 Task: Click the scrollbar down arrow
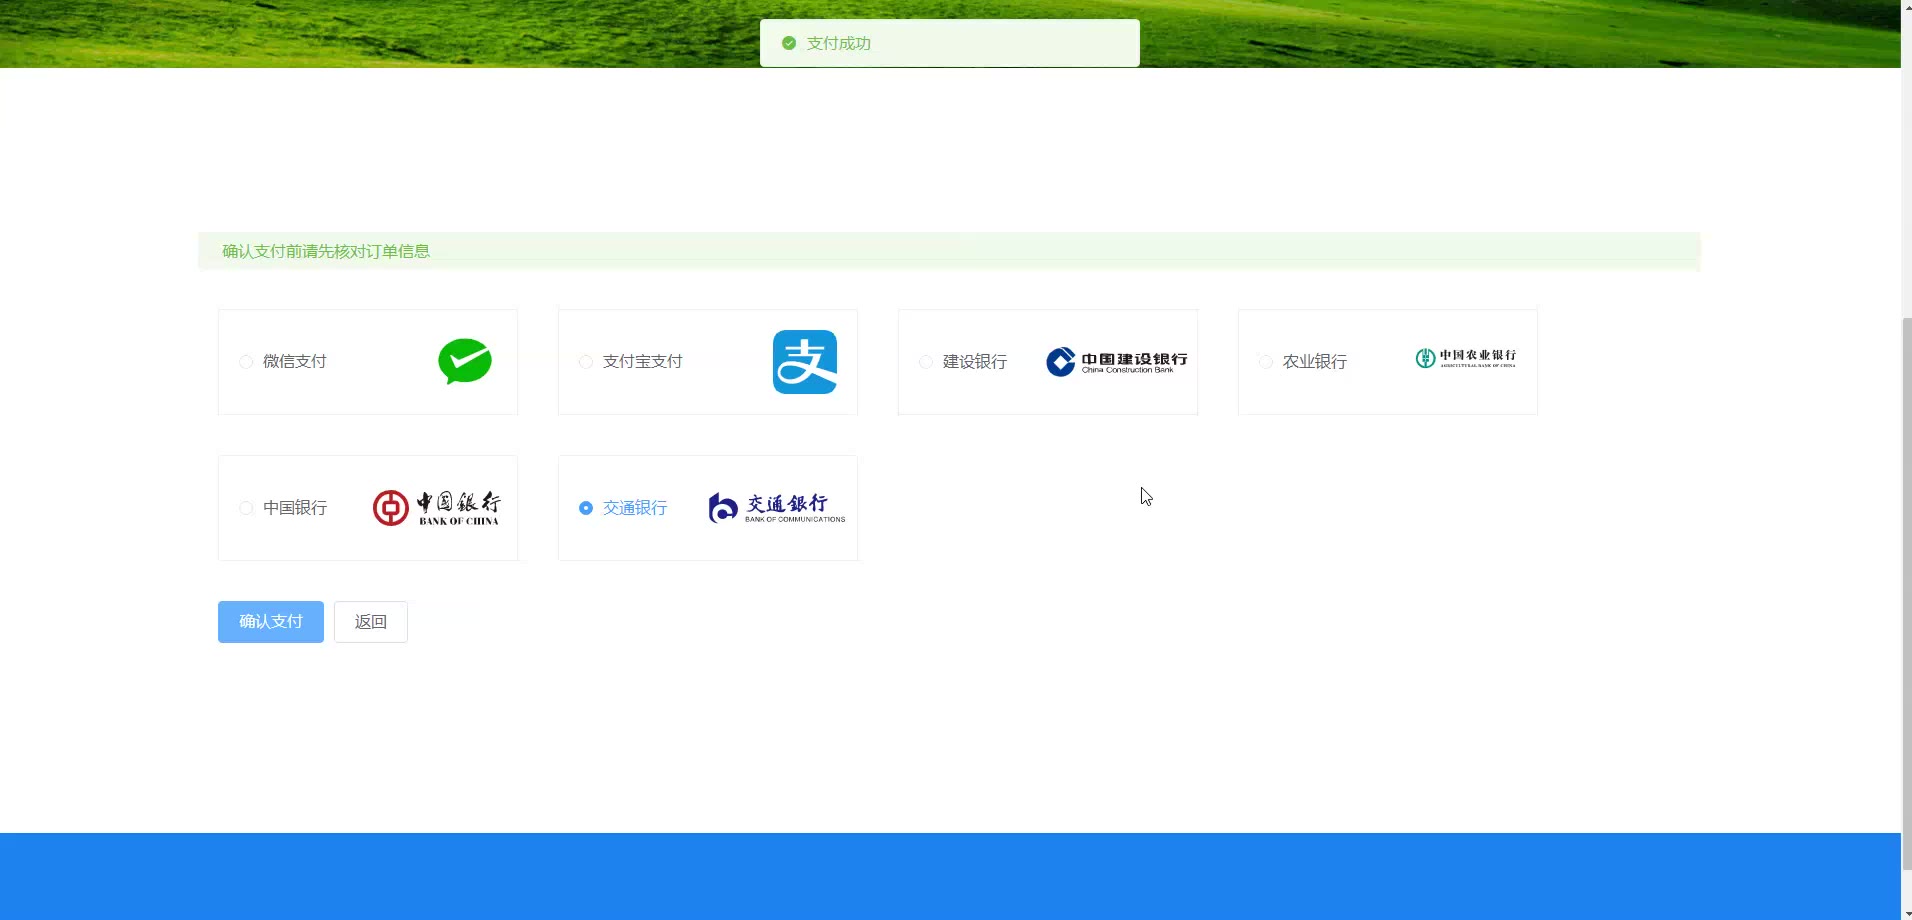[x=1906, y=912]
